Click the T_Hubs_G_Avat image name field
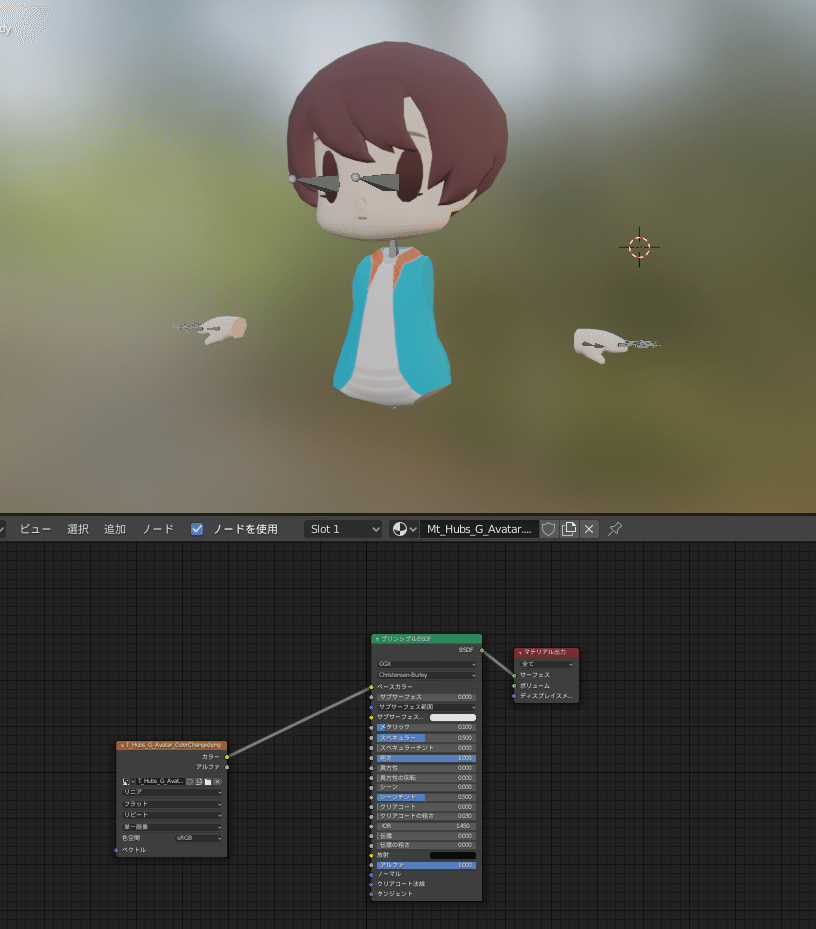This screenshot has height=929, width=816. point(160,781)
